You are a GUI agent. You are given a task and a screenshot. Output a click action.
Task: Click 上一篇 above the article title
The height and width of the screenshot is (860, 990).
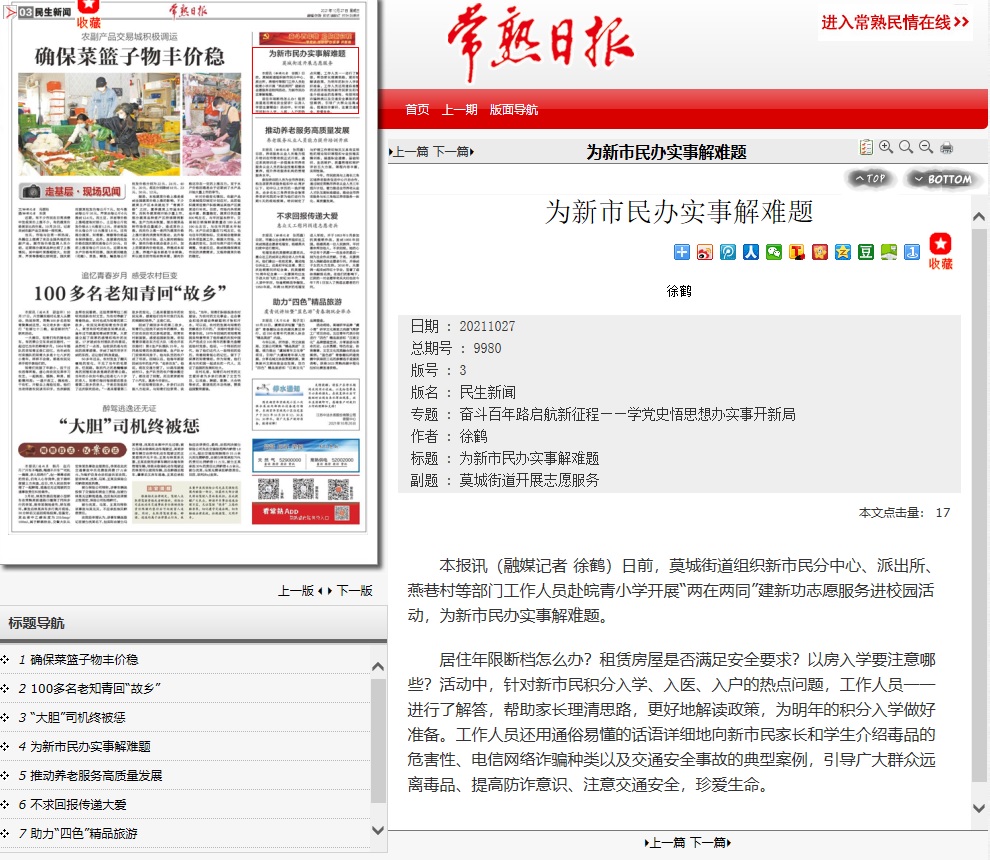click(410, 152)
